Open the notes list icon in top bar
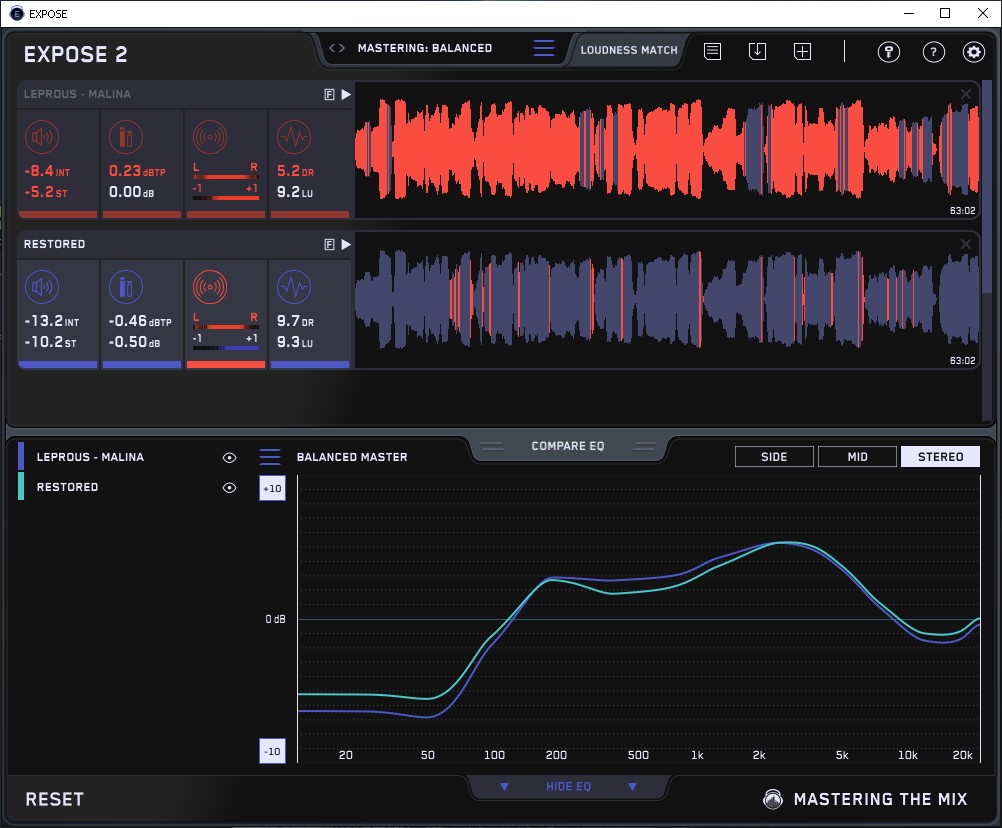Image resolution: width=1002 pixels, height=828 pixels. [712, 51]
